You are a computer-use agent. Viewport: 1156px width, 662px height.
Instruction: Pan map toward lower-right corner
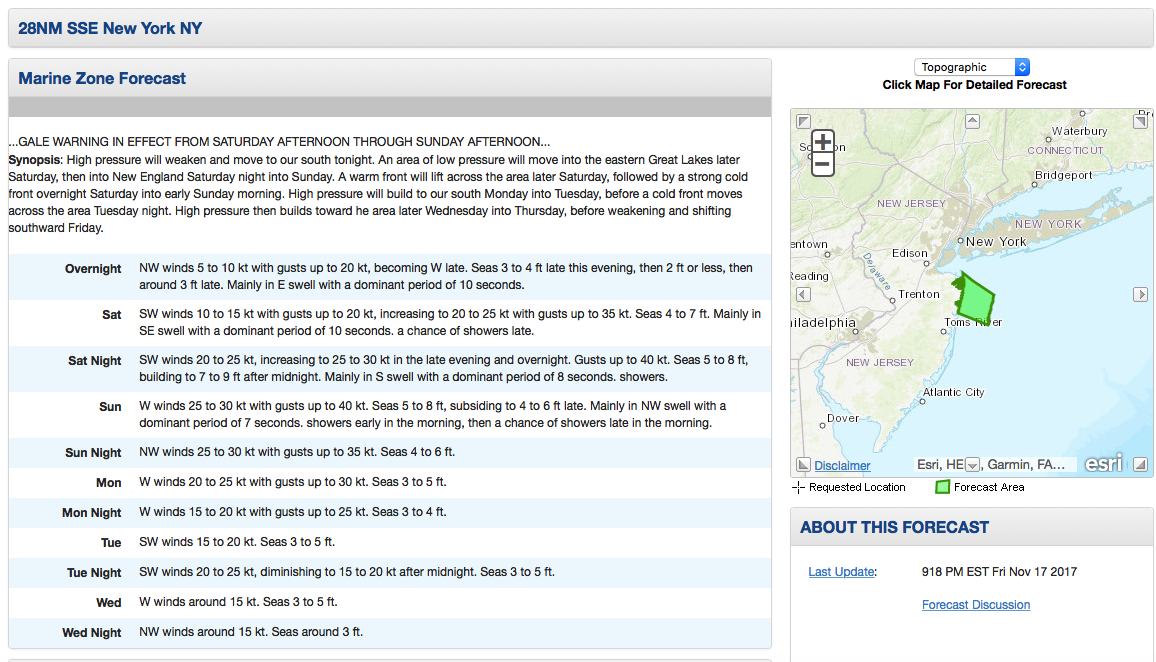1140,465
